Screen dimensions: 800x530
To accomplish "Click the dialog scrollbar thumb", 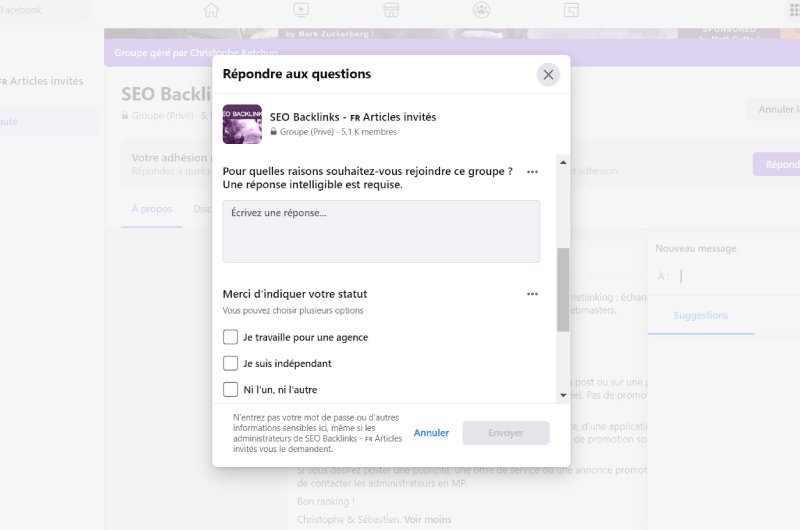I will point(563,290).
